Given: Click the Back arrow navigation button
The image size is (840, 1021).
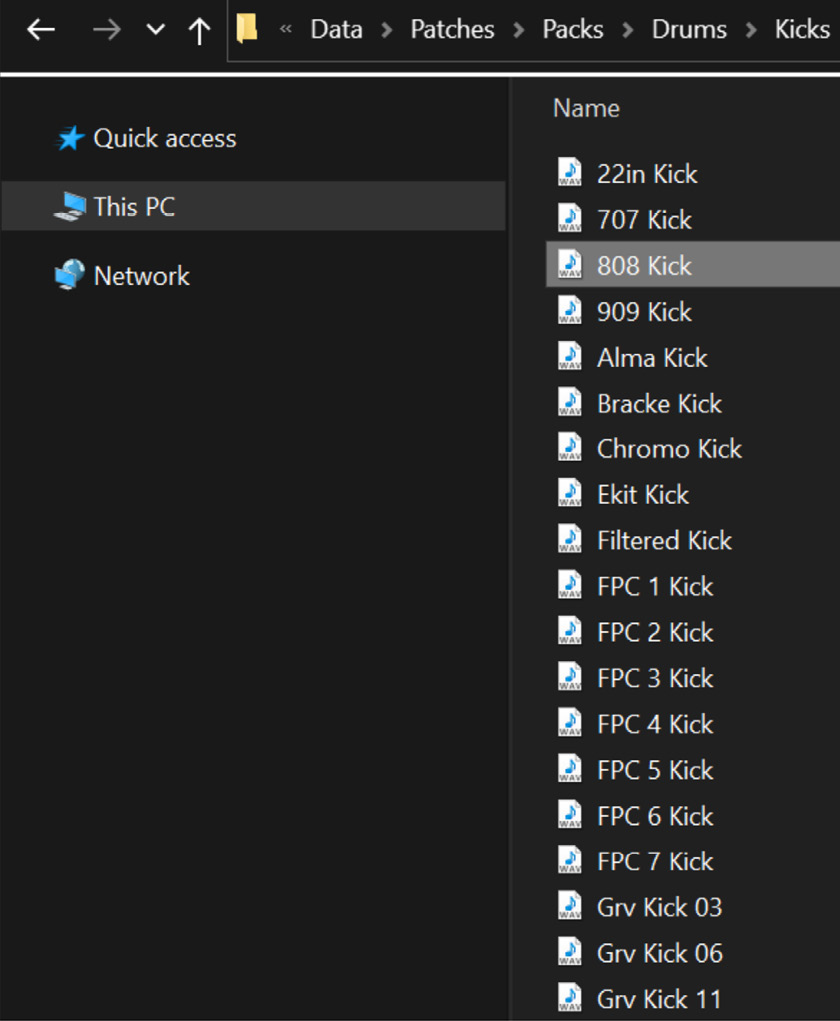Looking at the screenshot, I should (40, 30).
